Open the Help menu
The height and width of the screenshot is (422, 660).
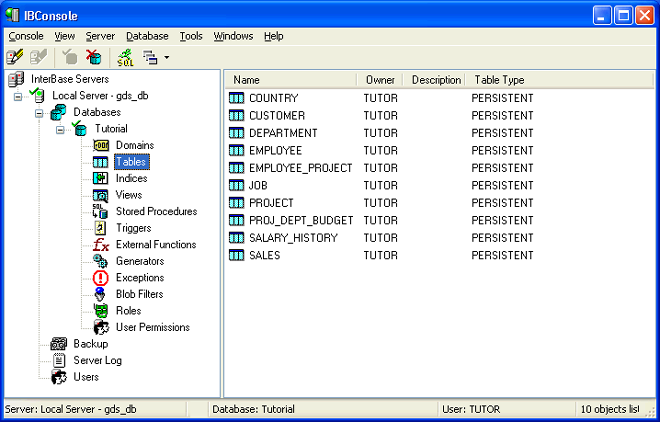pyautogui.click(x=274, y=36)
